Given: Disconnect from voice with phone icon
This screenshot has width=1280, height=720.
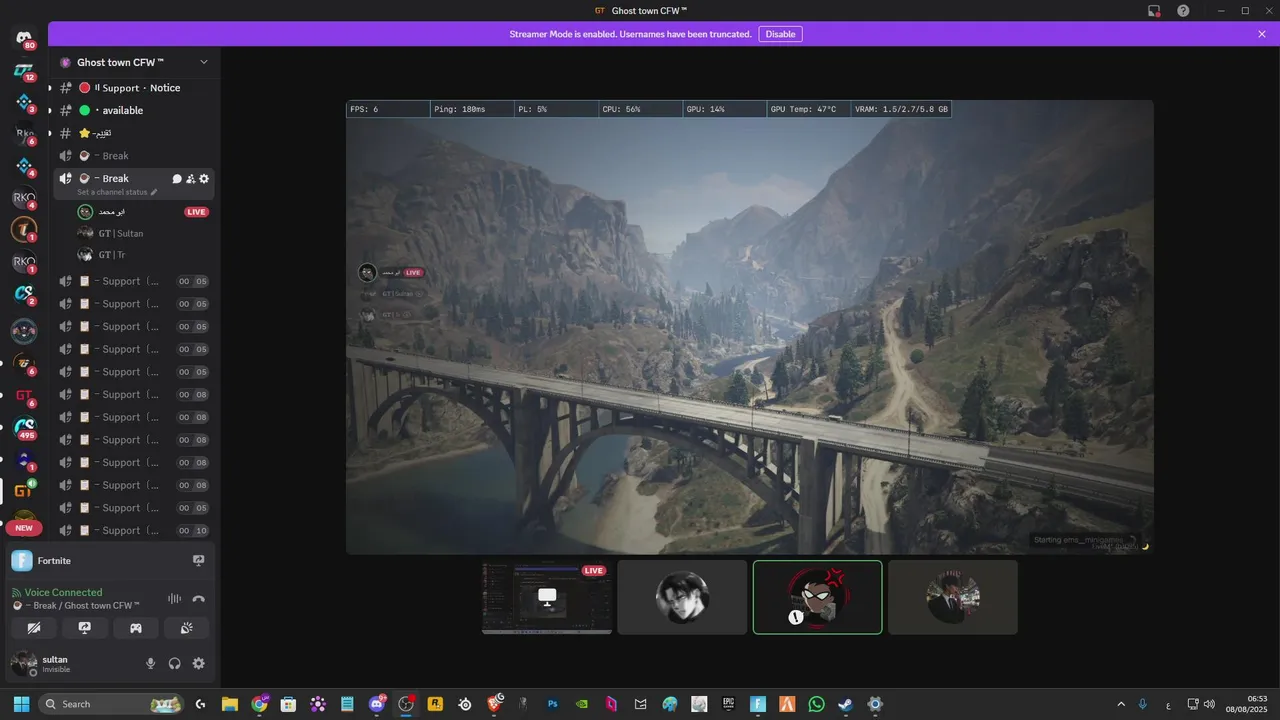Looking at the screenshot, I should 198,598.
